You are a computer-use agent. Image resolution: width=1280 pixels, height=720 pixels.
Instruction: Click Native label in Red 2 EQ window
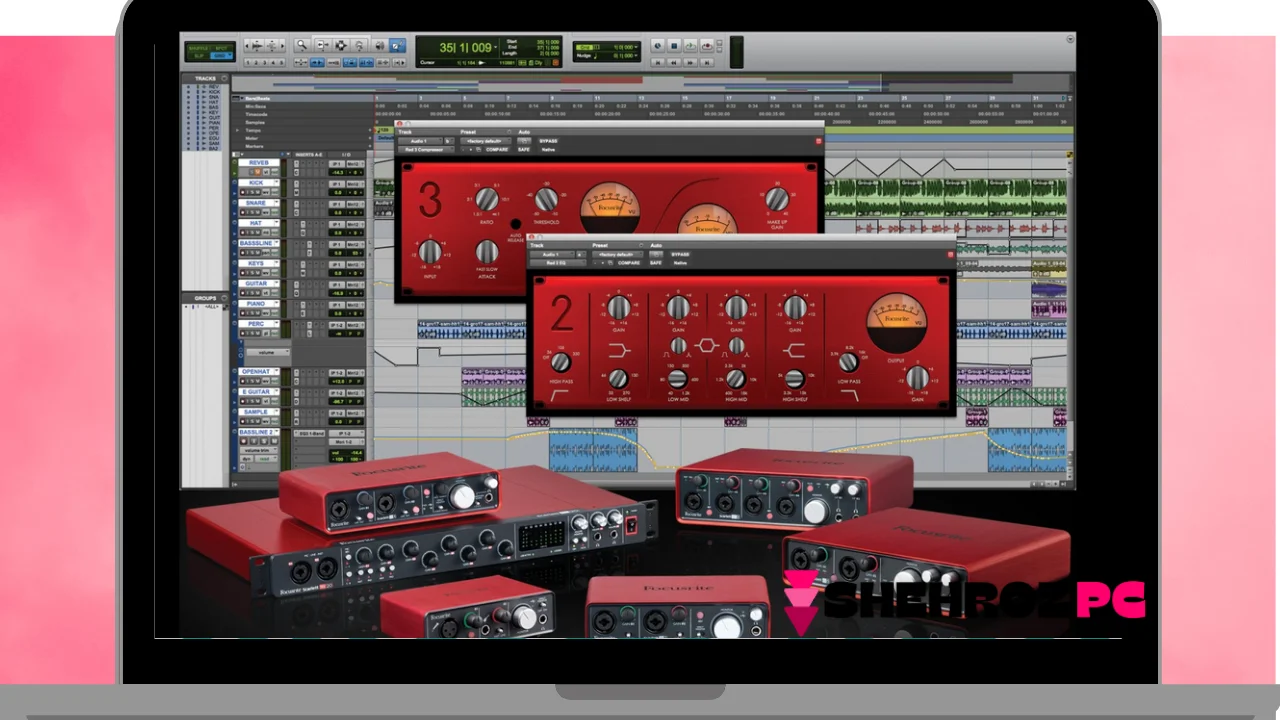click(x=680, y=263)
